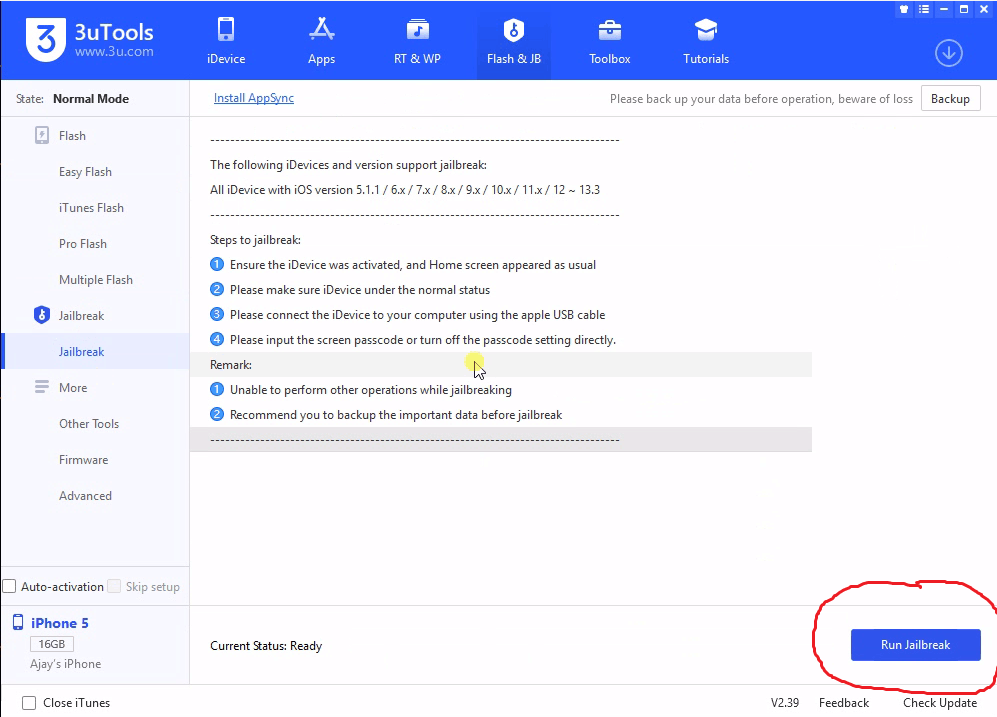Select the highlighted Jailbreak sub-item

click(97, 352)
